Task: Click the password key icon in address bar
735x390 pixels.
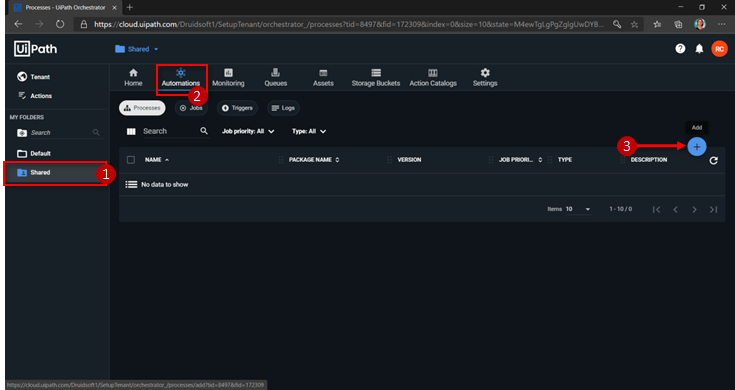Action: (x=617, y=24)
